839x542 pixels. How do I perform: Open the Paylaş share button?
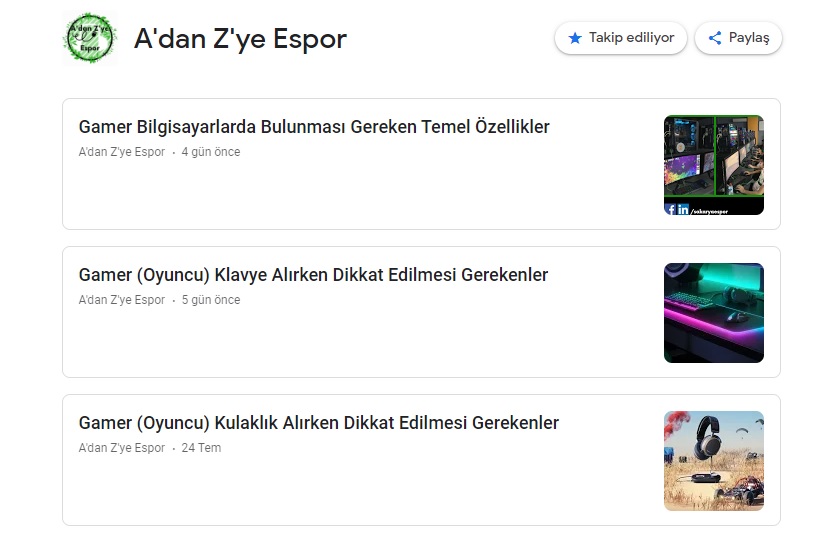tap(738, 38)
